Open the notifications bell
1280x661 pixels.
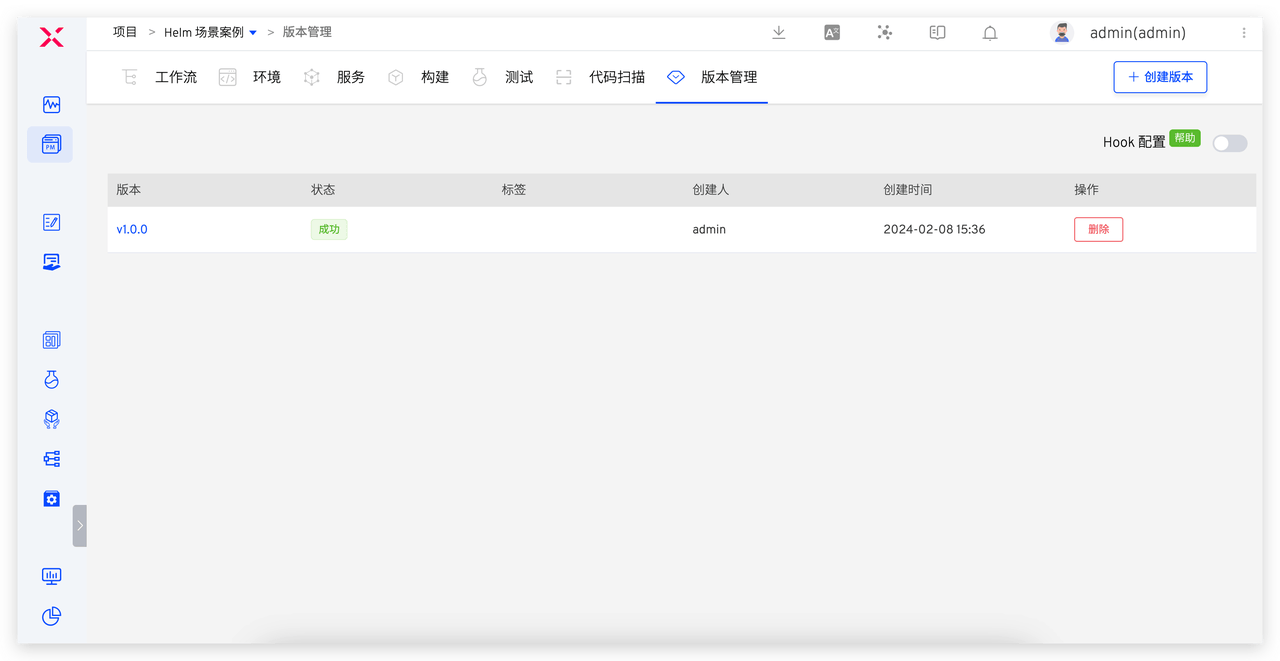(x=989, y=33)
